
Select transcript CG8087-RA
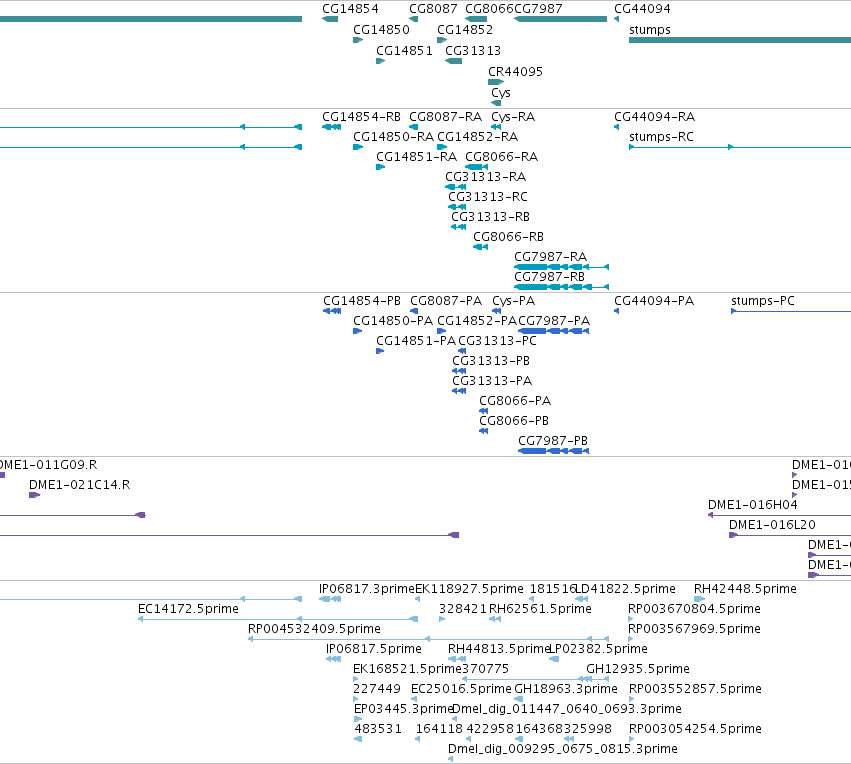pyautogui.click(x=446, y=117)
